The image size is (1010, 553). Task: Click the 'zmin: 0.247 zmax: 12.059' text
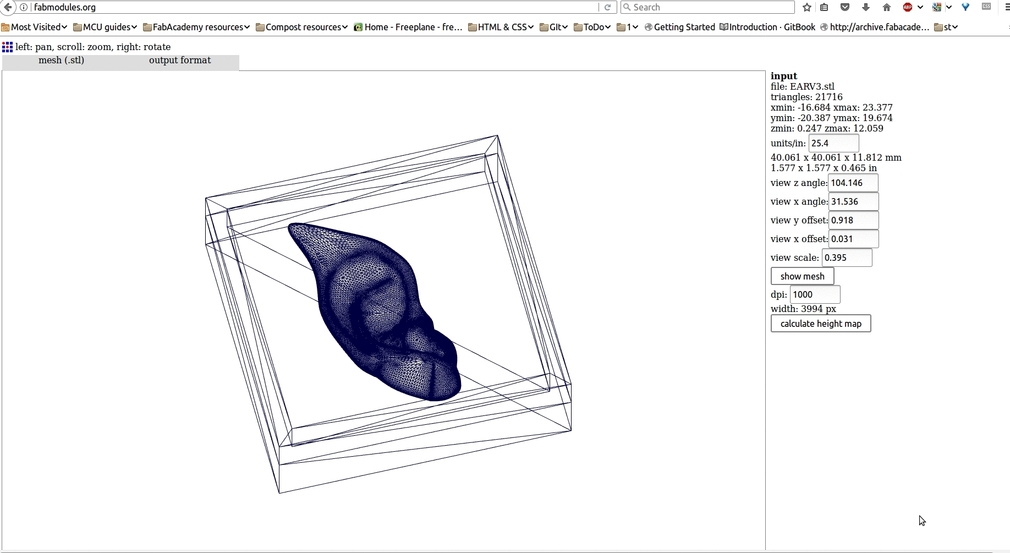[x=827, y=128]
